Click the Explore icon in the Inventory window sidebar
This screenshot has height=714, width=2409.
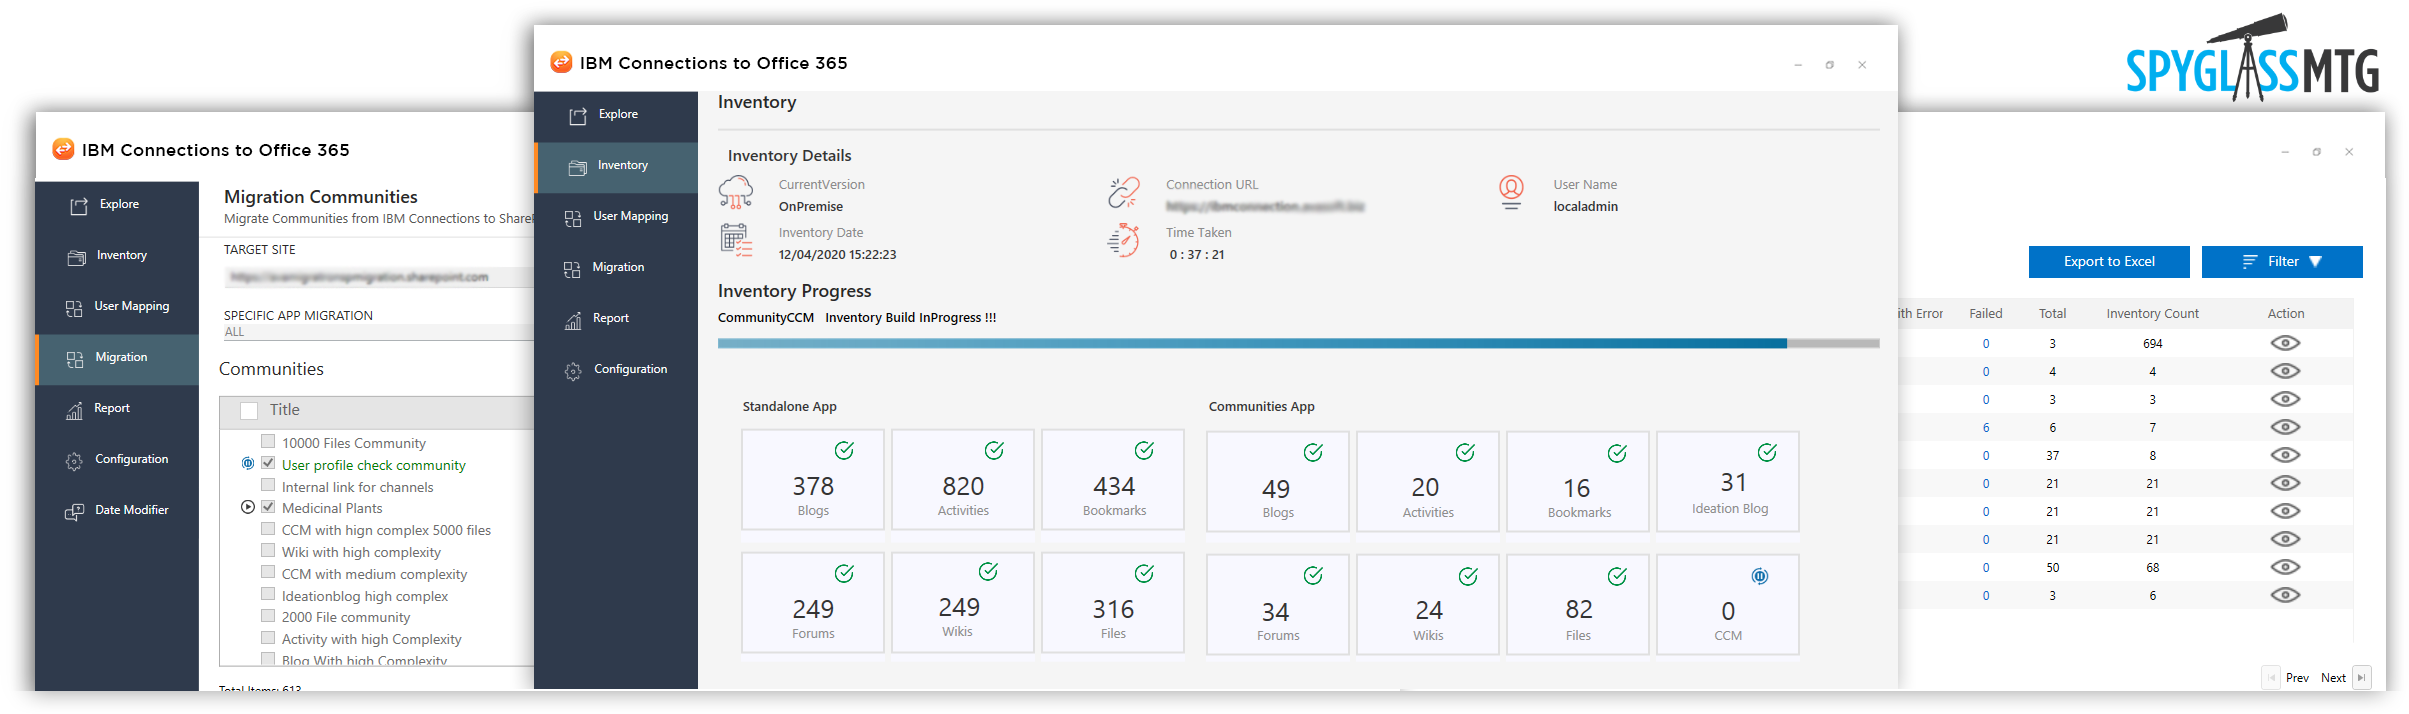coord(578,116)
